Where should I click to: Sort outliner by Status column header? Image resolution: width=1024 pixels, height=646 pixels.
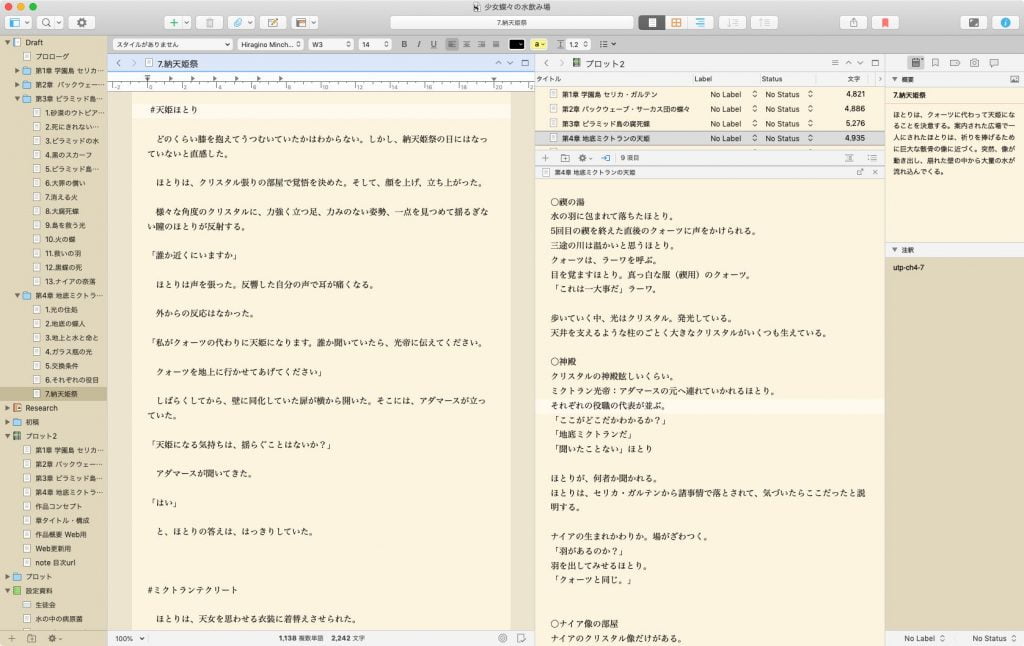771,79
